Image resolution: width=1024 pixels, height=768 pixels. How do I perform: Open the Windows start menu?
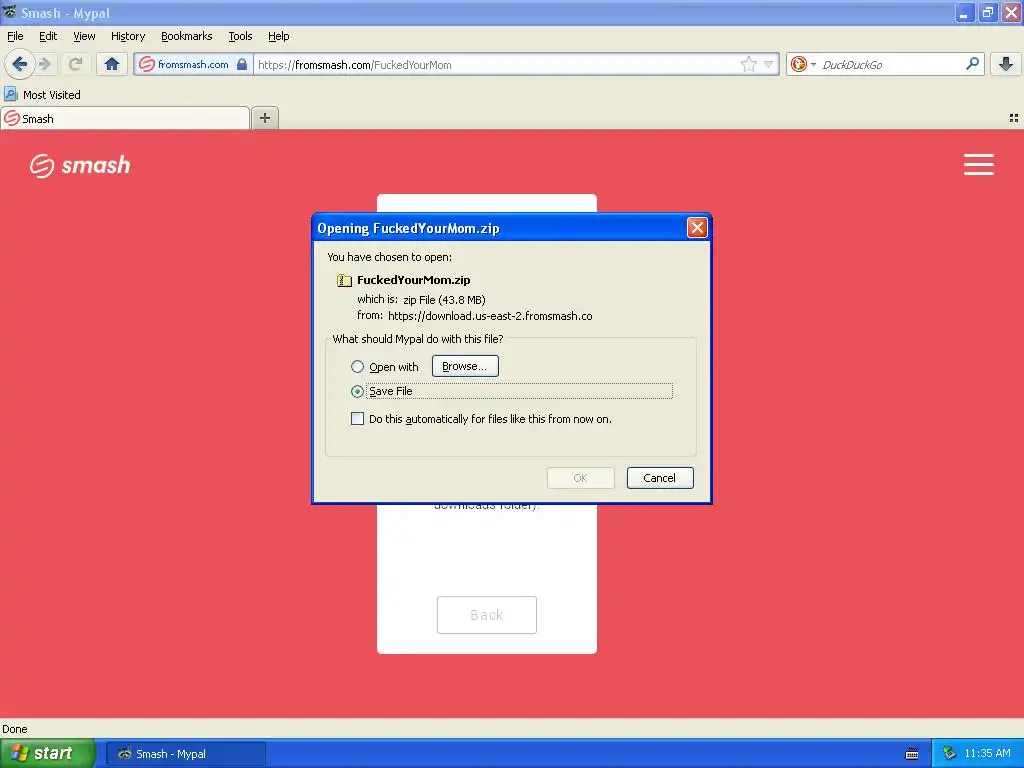click(48, 754)
